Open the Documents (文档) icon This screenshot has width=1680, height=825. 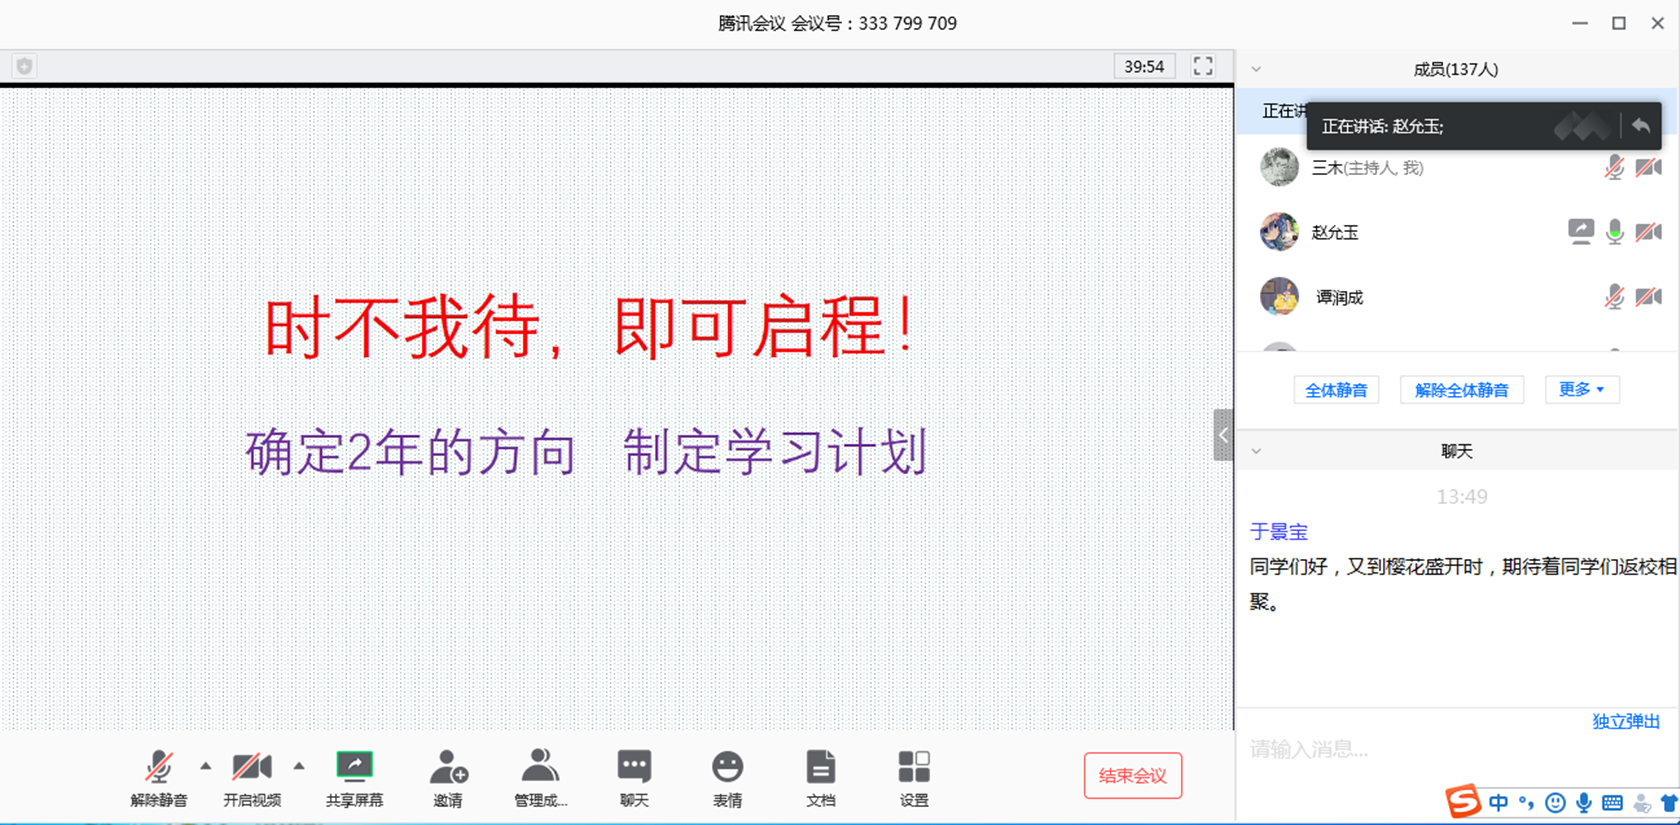(x=820, y=768)
